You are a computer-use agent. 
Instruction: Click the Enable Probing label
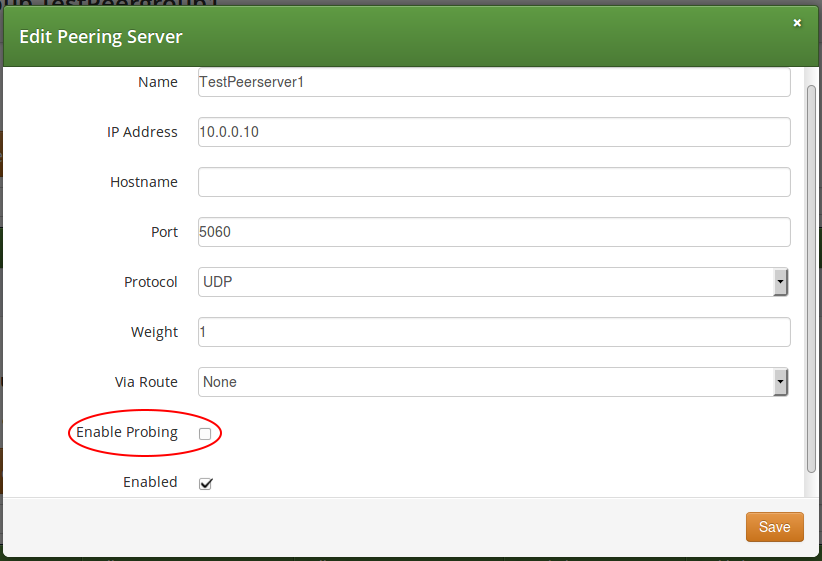click(x=127, y=433)
